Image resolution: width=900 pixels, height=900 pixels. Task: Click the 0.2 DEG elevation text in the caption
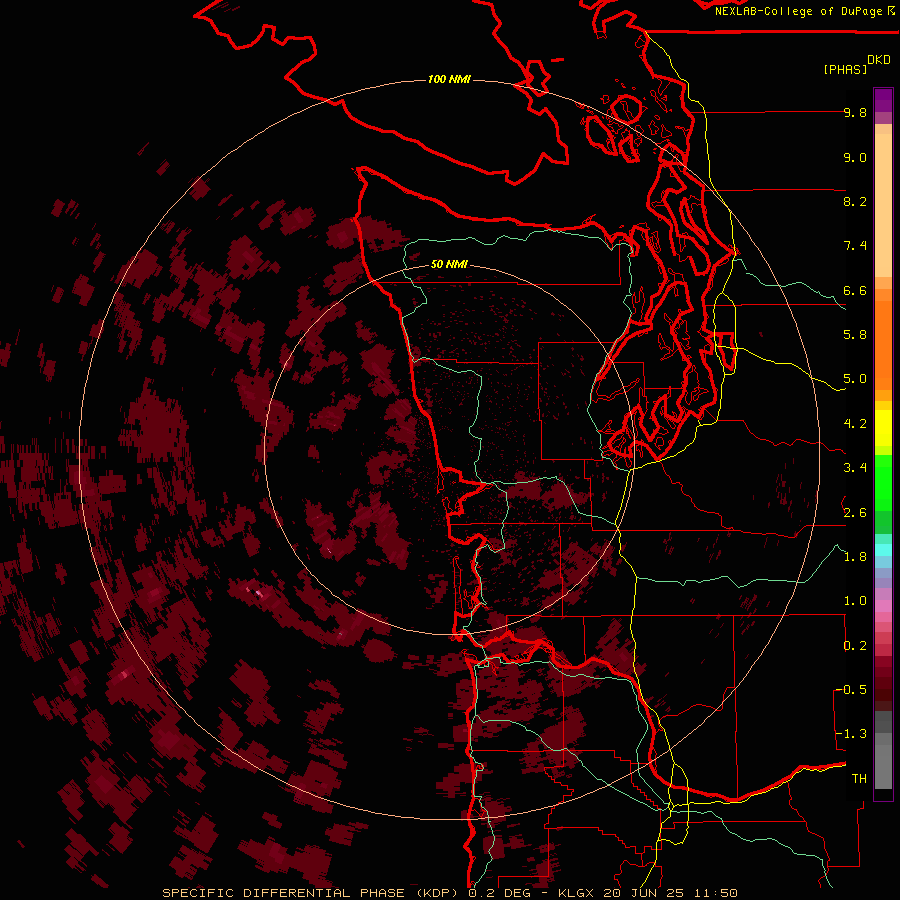499,893
